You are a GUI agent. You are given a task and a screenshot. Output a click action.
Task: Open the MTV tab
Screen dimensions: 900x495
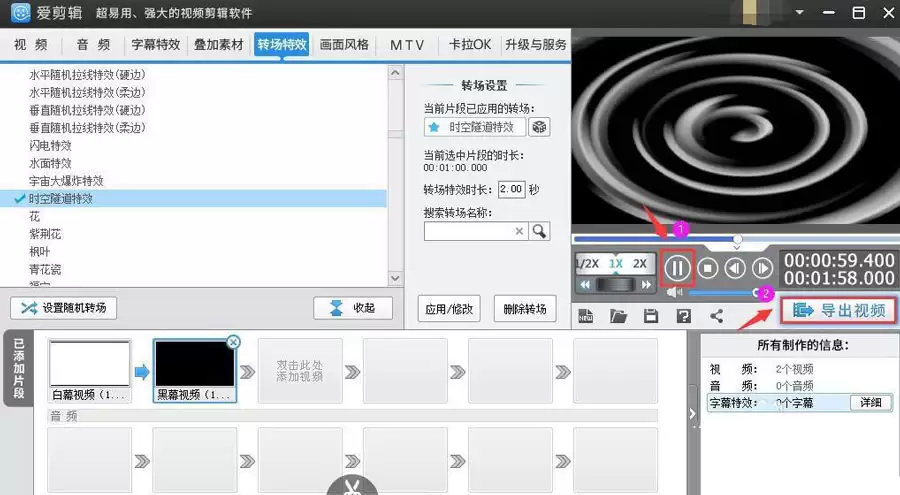tap(407, 44)
